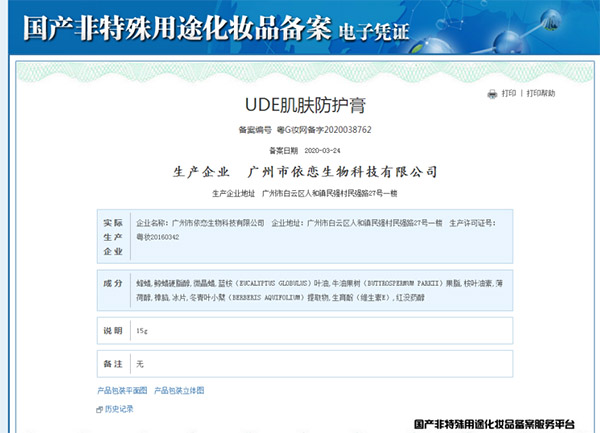Image resolution: width=600 pixels, height=433 pixels.
Task: Click the 说明 row label
Action: [x=113, y=330]
